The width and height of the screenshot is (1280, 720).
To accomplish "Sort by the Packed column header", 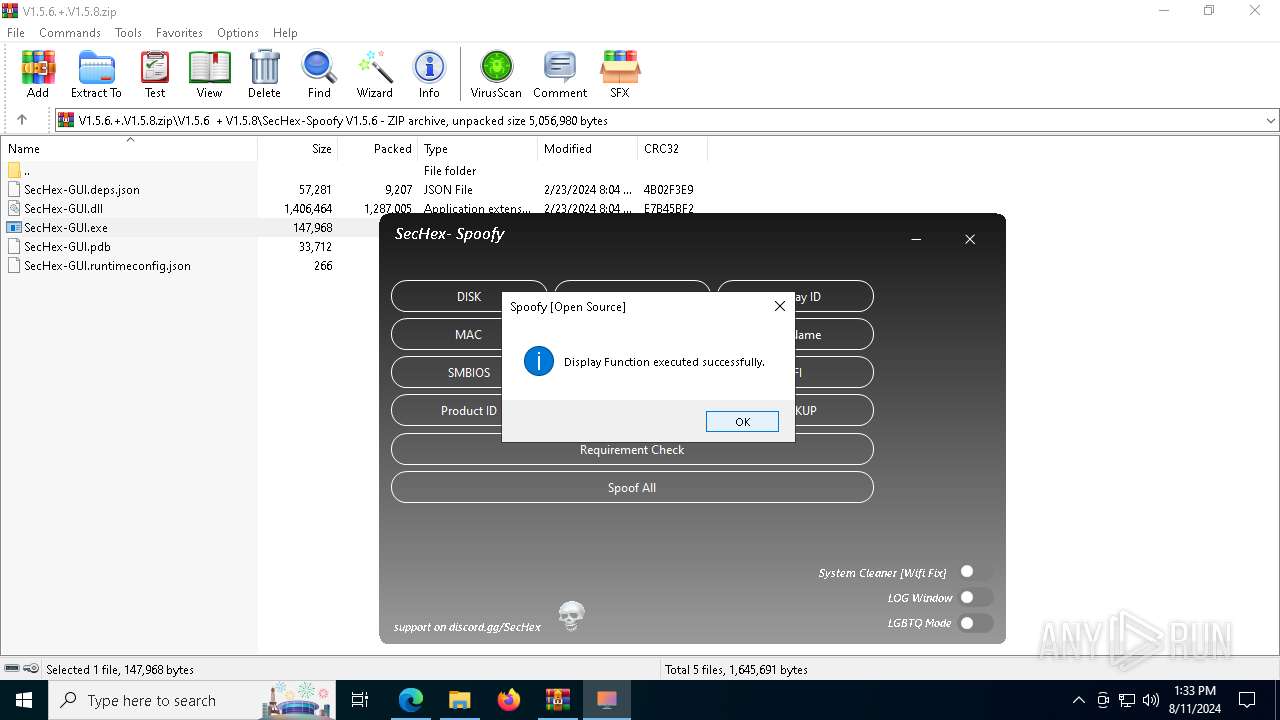I will (x=378, y=148).
